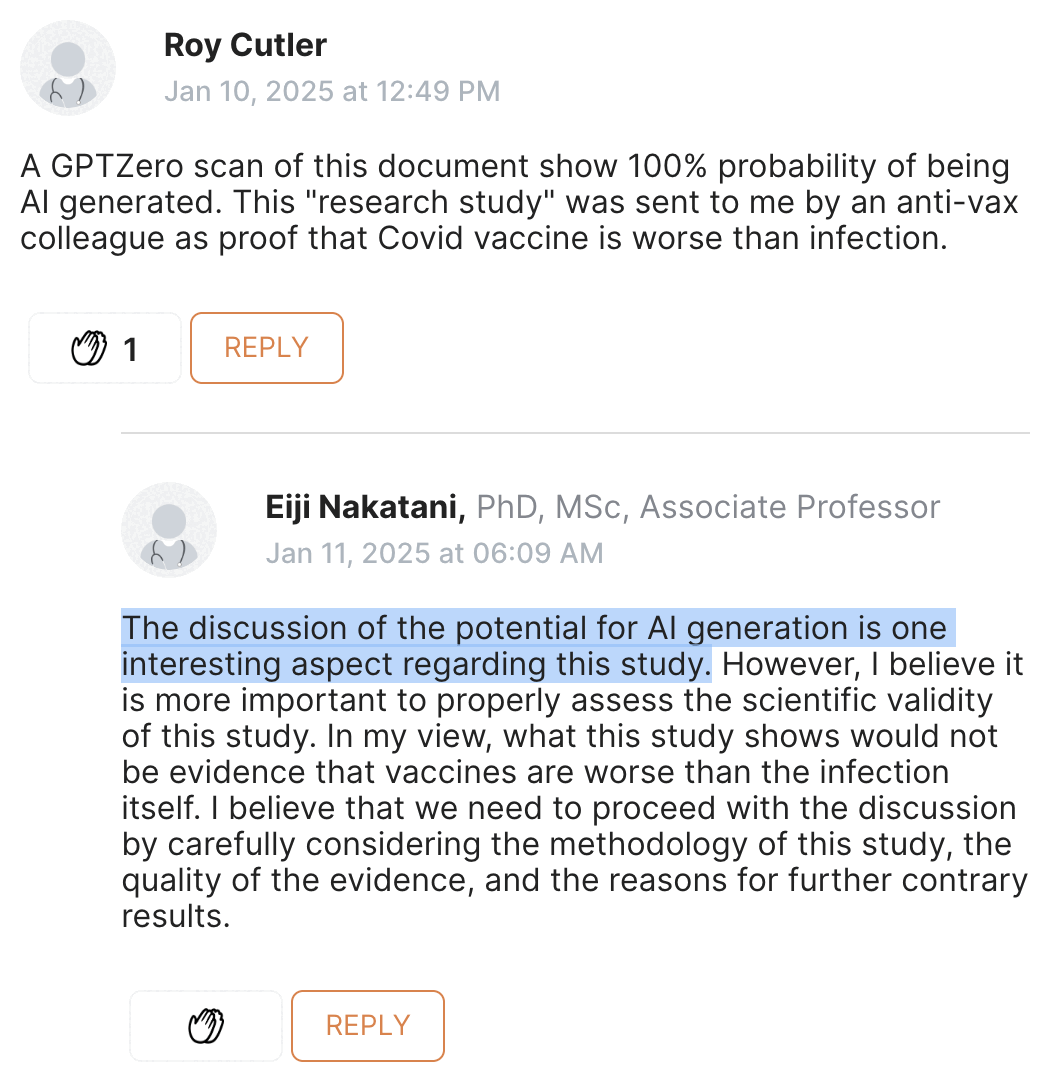1050x1082 pixels.
Task: Click the clap count "1" on Roy's comment
Action: click(x=130, y=349)
